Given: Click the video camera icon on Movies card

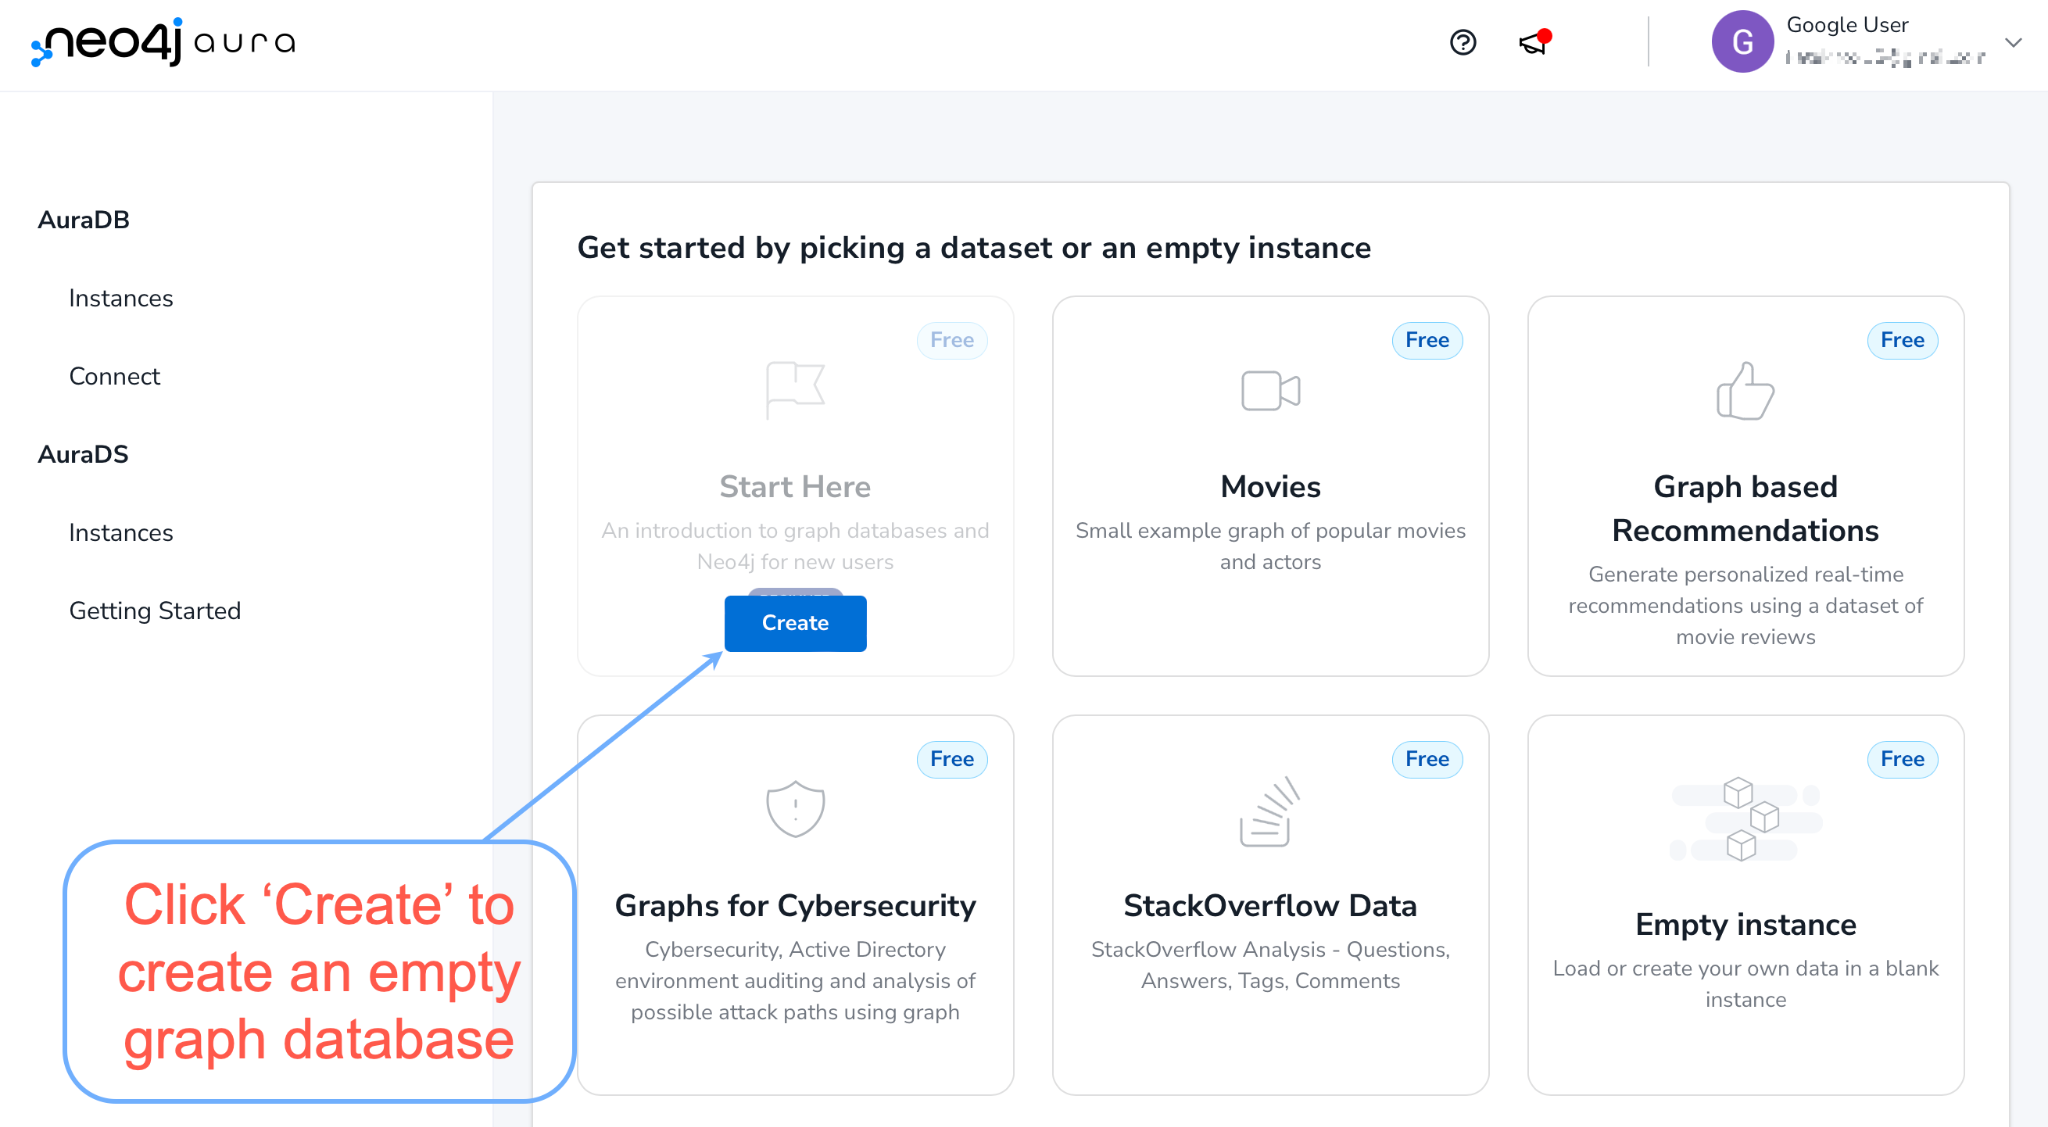Looking at the screenshot, I should 1270,390.
